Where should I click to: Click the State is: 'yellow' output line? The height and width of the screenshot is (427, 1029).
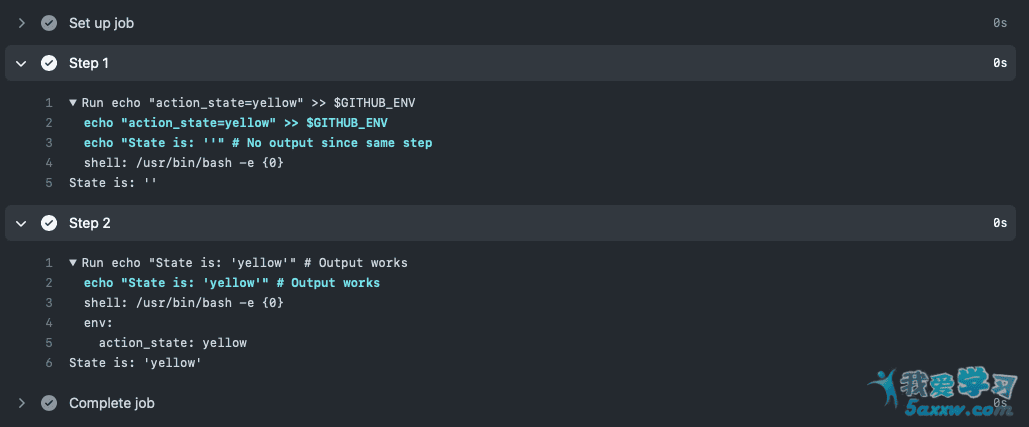[x=135, y=363]
